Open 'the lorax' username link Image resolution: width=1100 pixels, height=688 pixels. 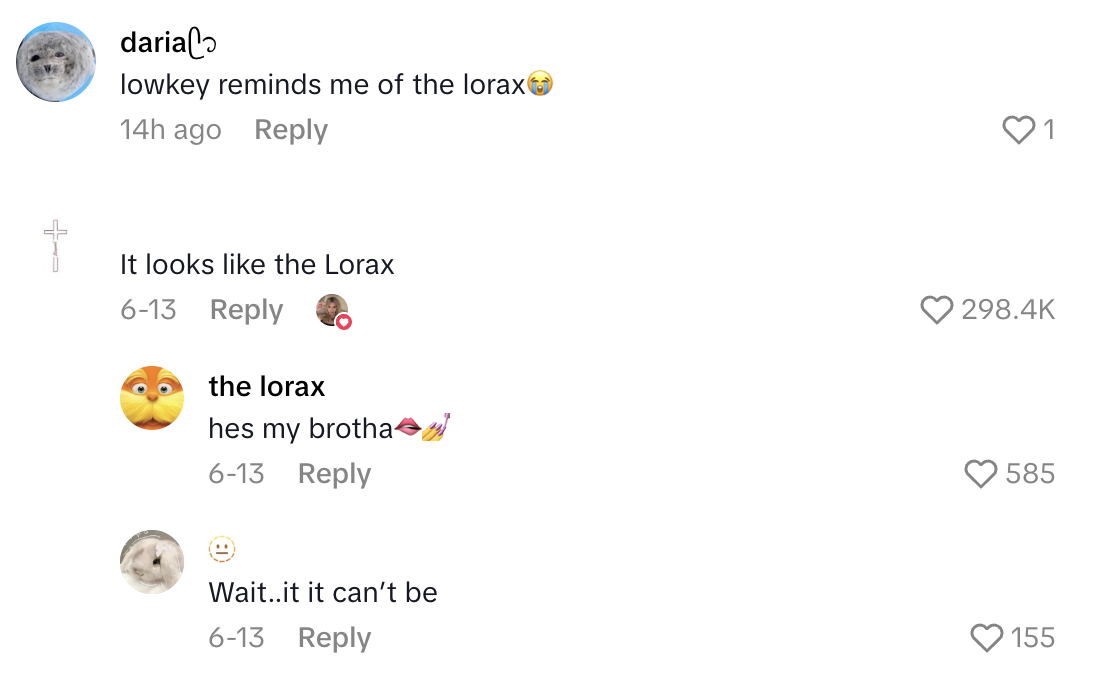[x=267, y=386]
